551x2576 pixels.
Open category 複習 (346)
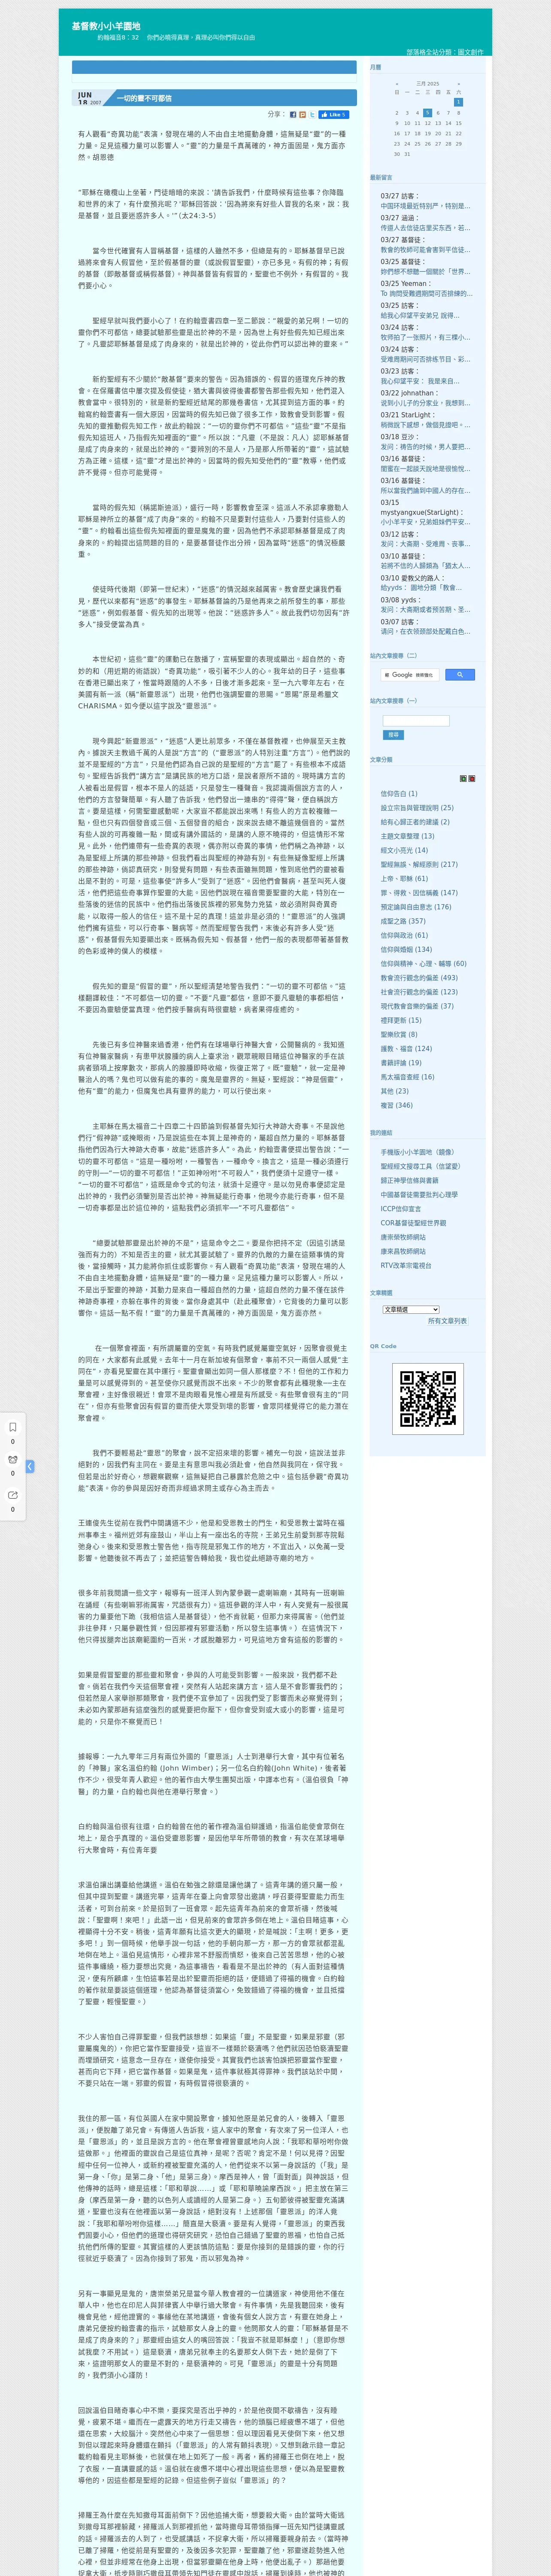396,1105
